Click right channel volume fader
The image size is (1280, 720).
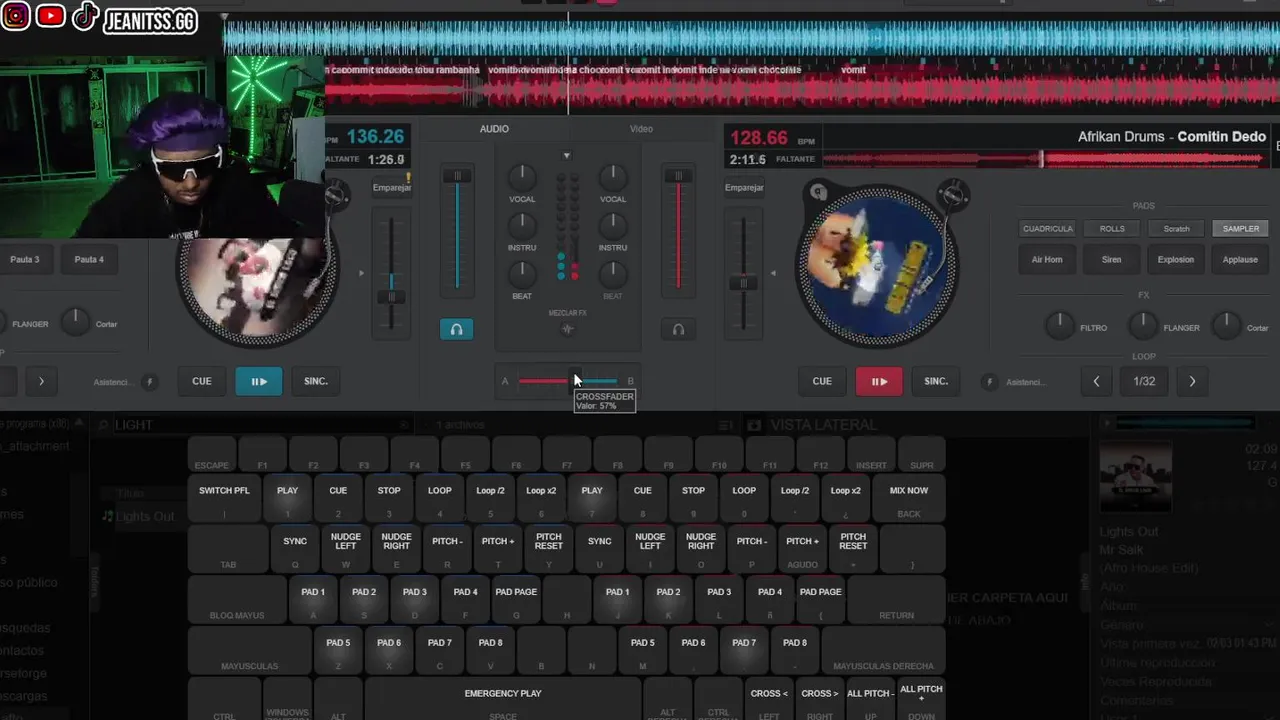678,176
